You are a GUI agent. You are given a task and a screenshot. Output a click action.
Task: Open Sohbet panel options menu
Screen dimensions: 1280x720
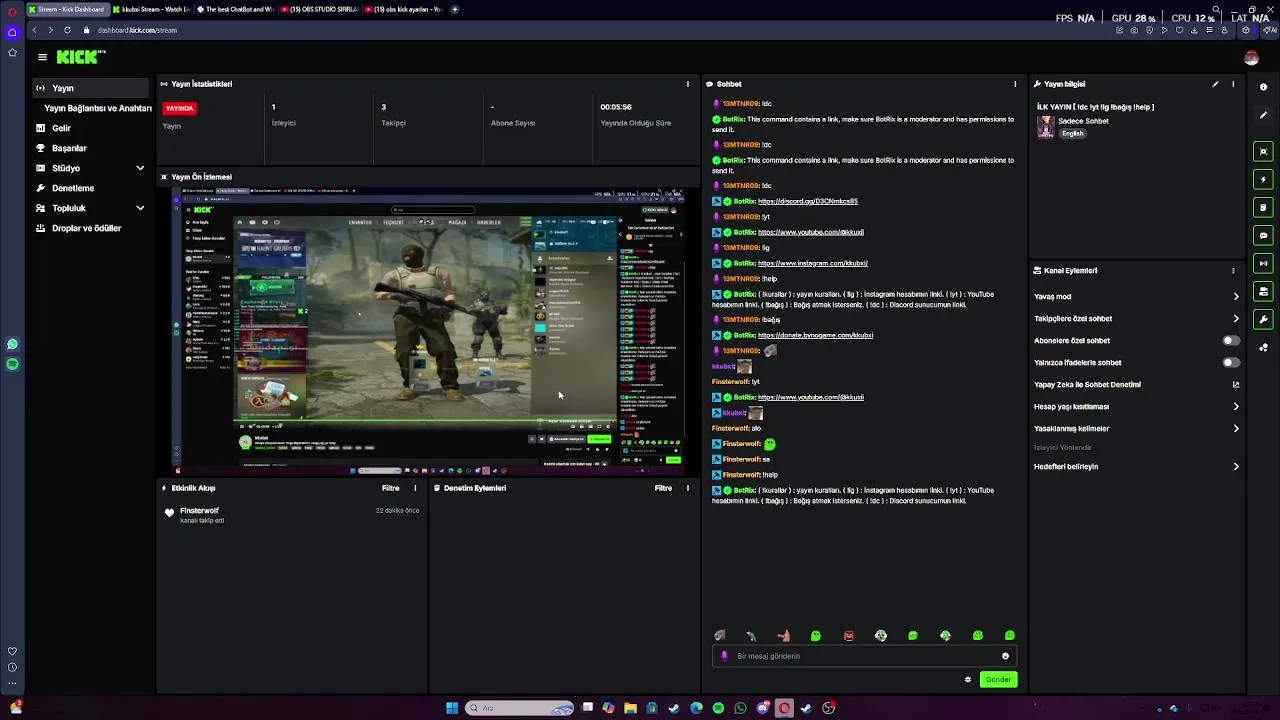[x=1015, y=84]
